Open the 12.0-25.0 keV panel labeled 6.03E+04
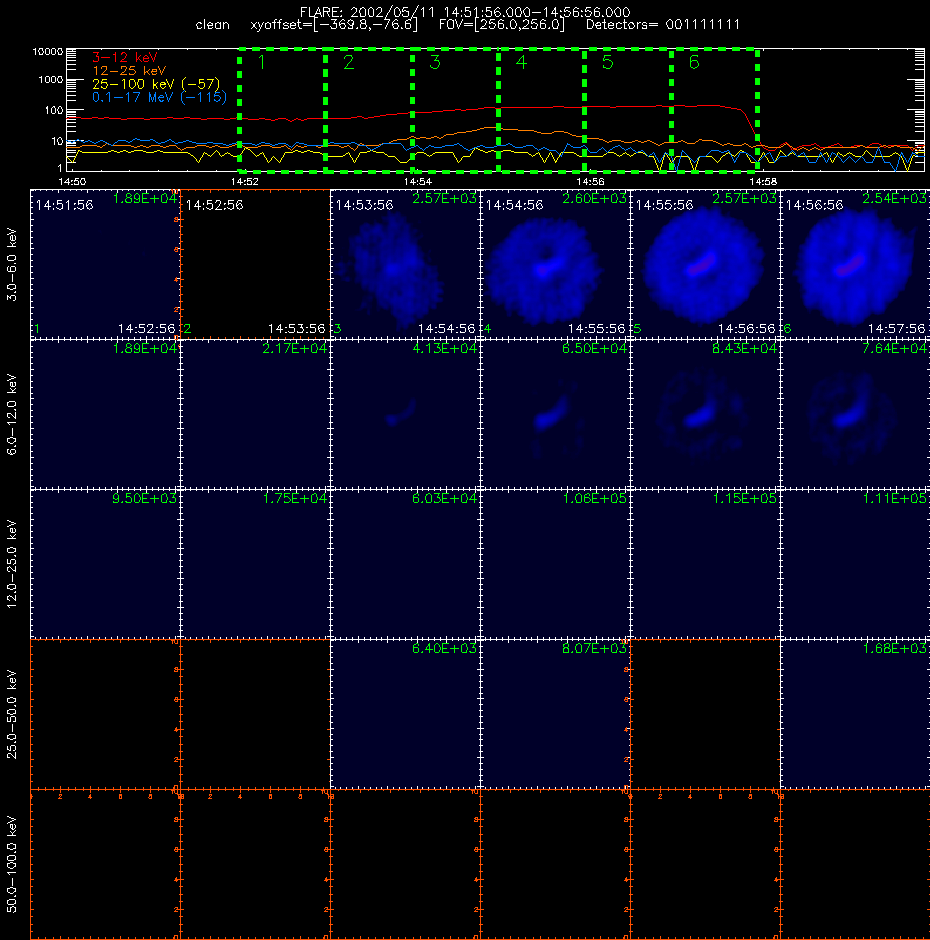 (405, 564)
